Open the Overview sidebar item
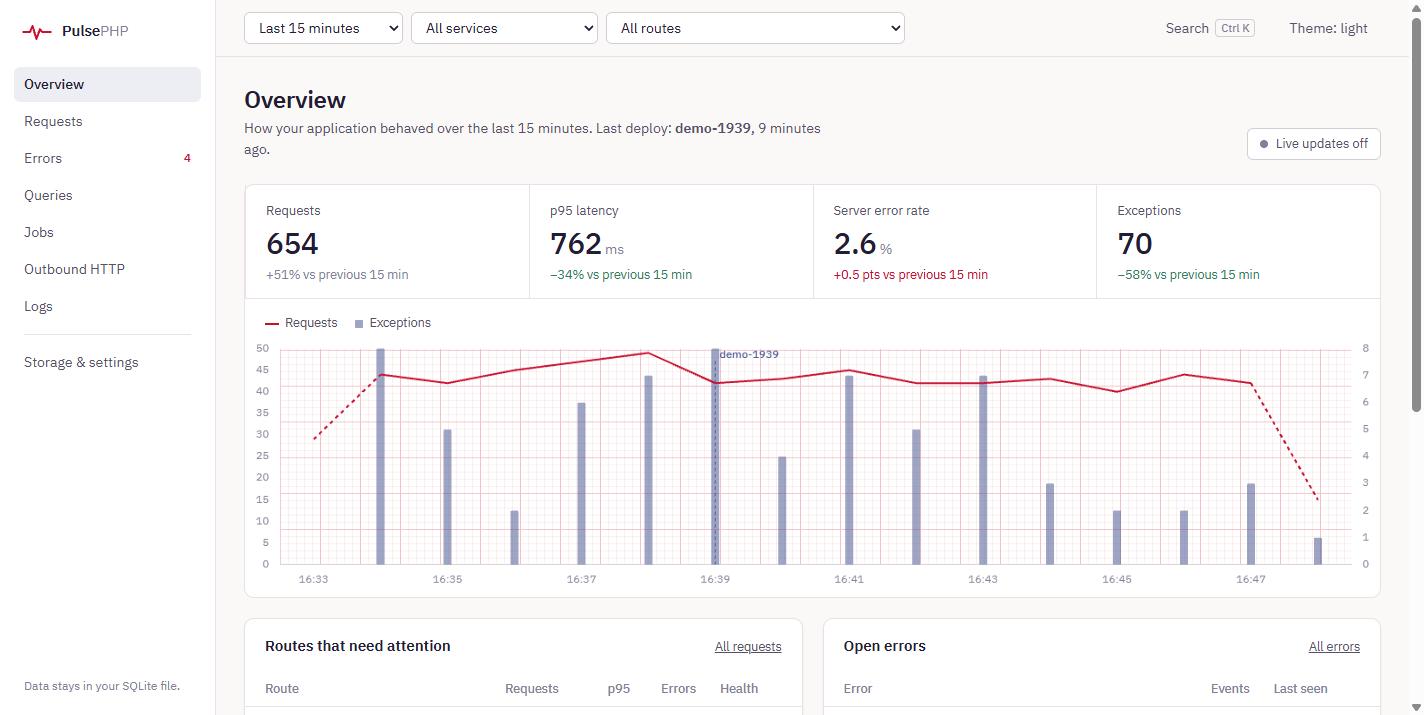The width and height of the screenshot is (1424, 715). click(107, 84)
